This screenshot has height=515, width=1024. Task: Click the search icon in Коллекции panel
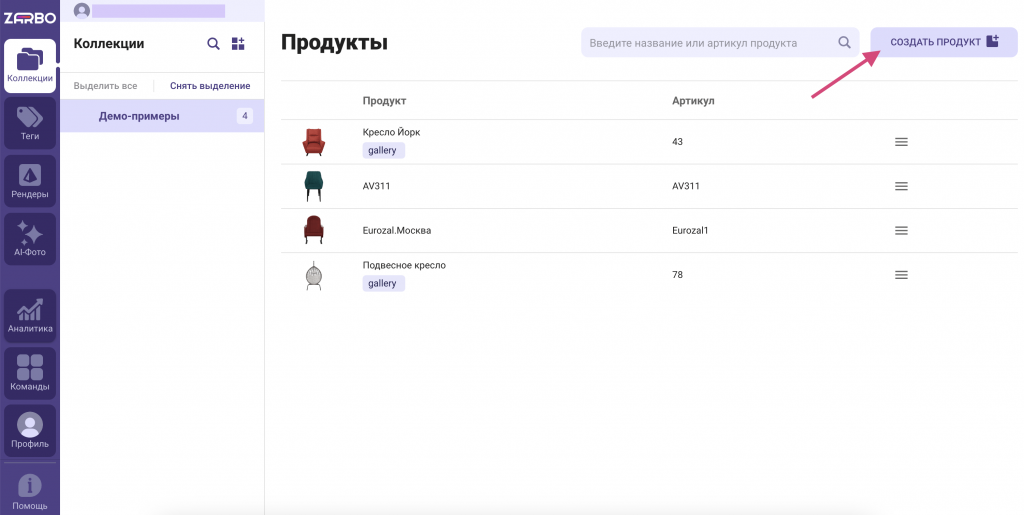tap(213, 44)
